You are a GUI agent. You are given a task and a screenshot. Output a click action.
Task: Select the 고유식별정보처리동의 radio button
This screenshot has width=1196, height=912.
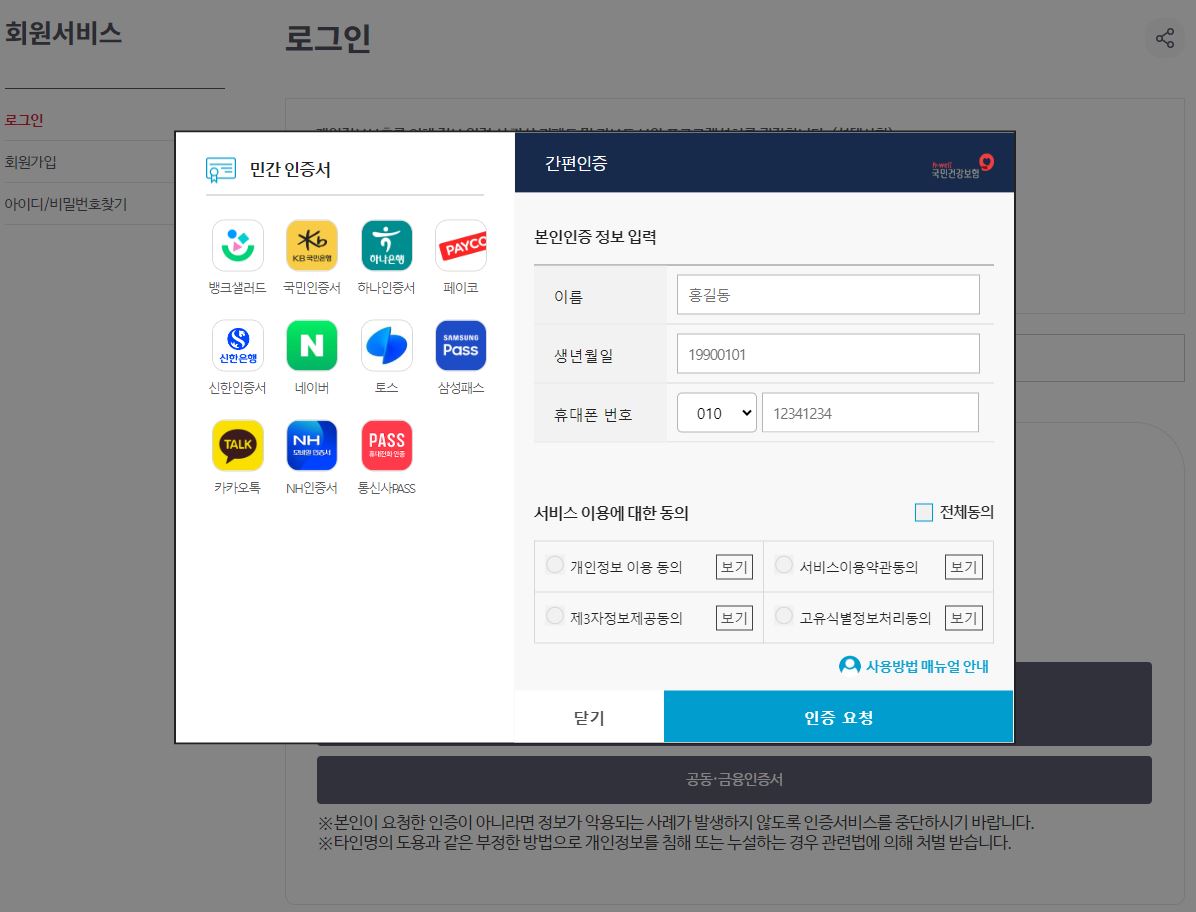tap(784, 615)
